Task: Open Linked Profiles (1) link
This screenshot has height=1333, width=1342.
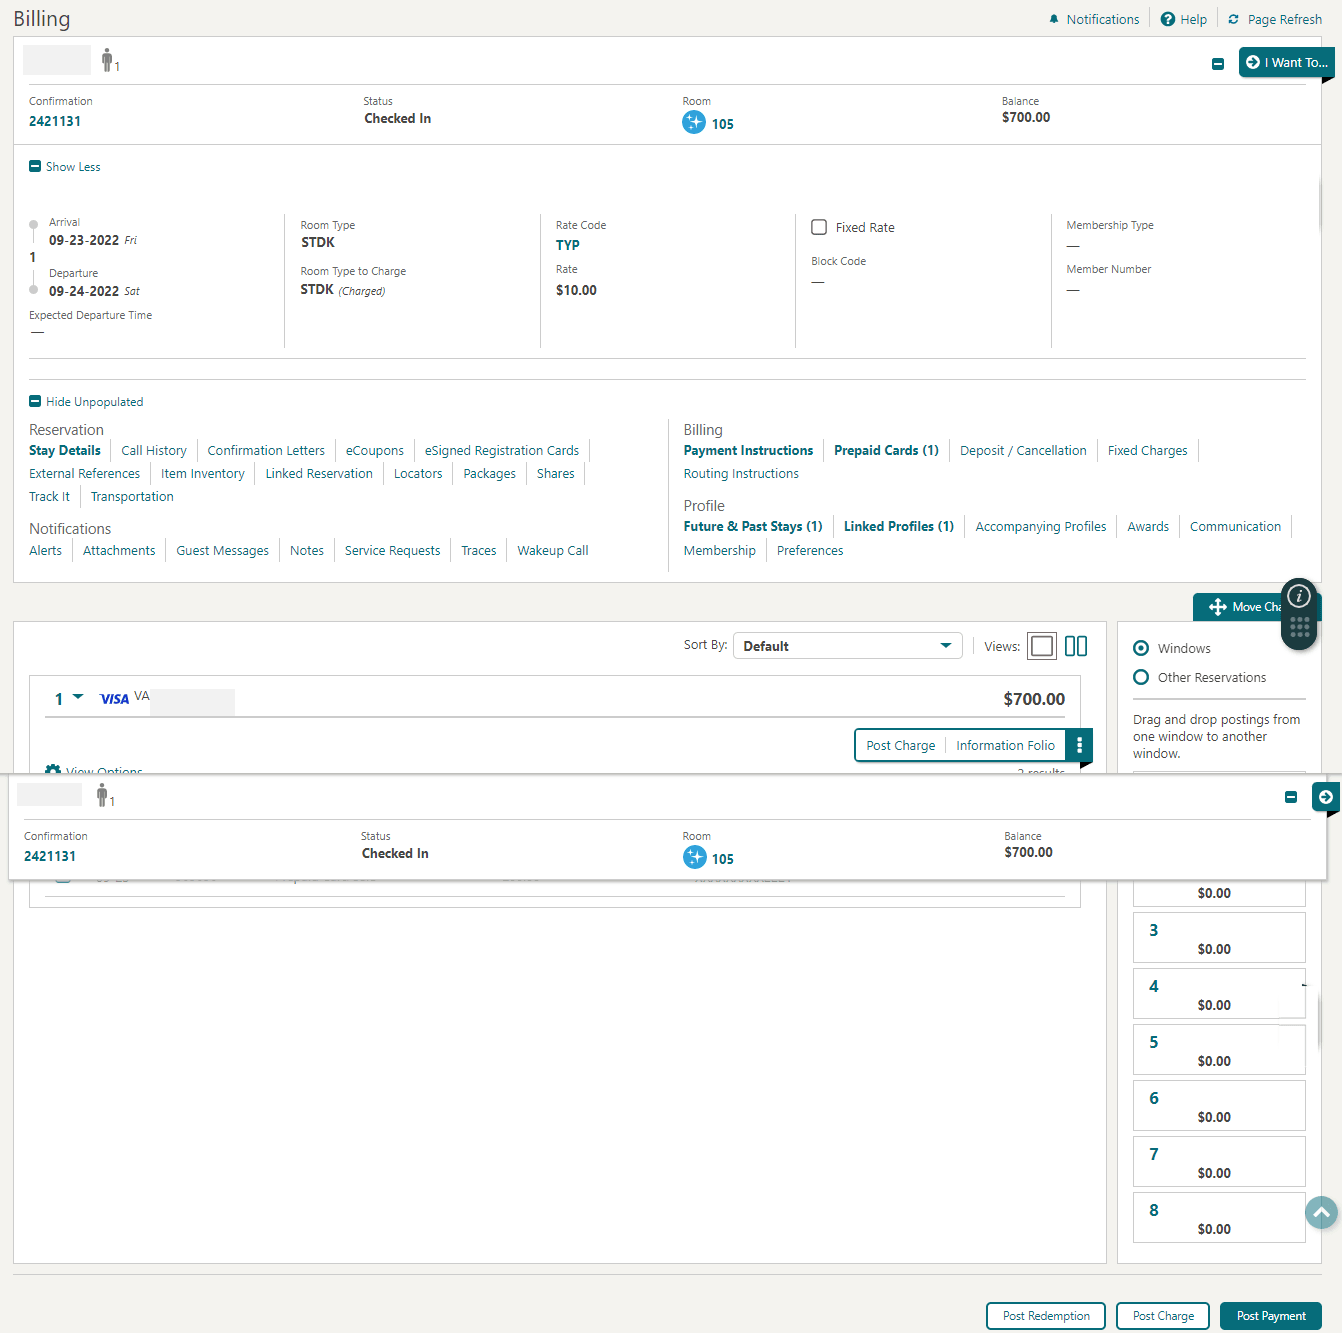Action: coord(899,527)
